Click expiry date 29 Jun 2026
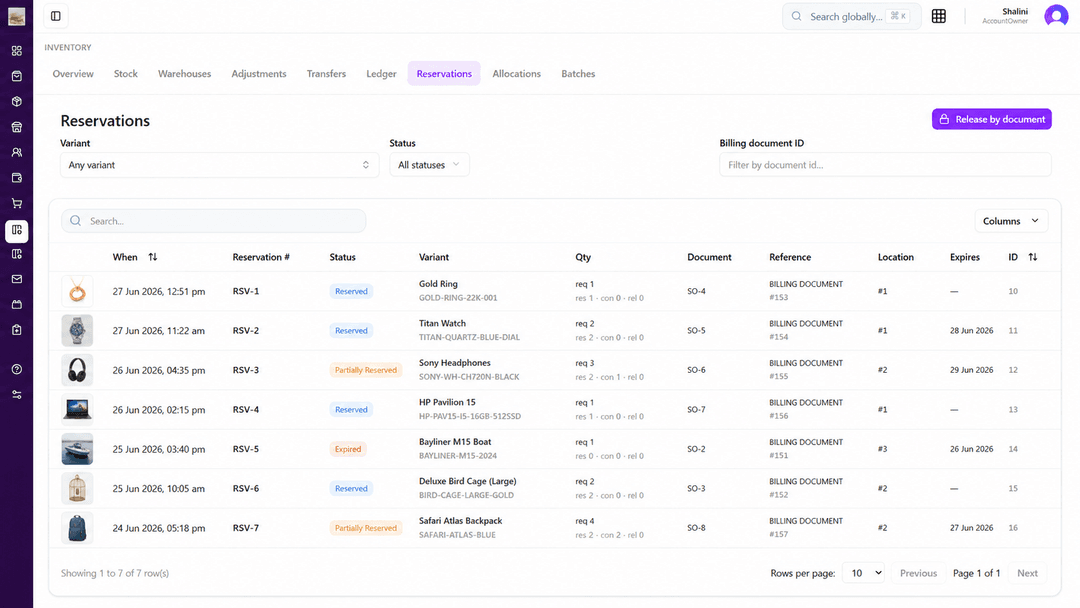Viewport: 1080px width, 608px height. pos(971,370)
